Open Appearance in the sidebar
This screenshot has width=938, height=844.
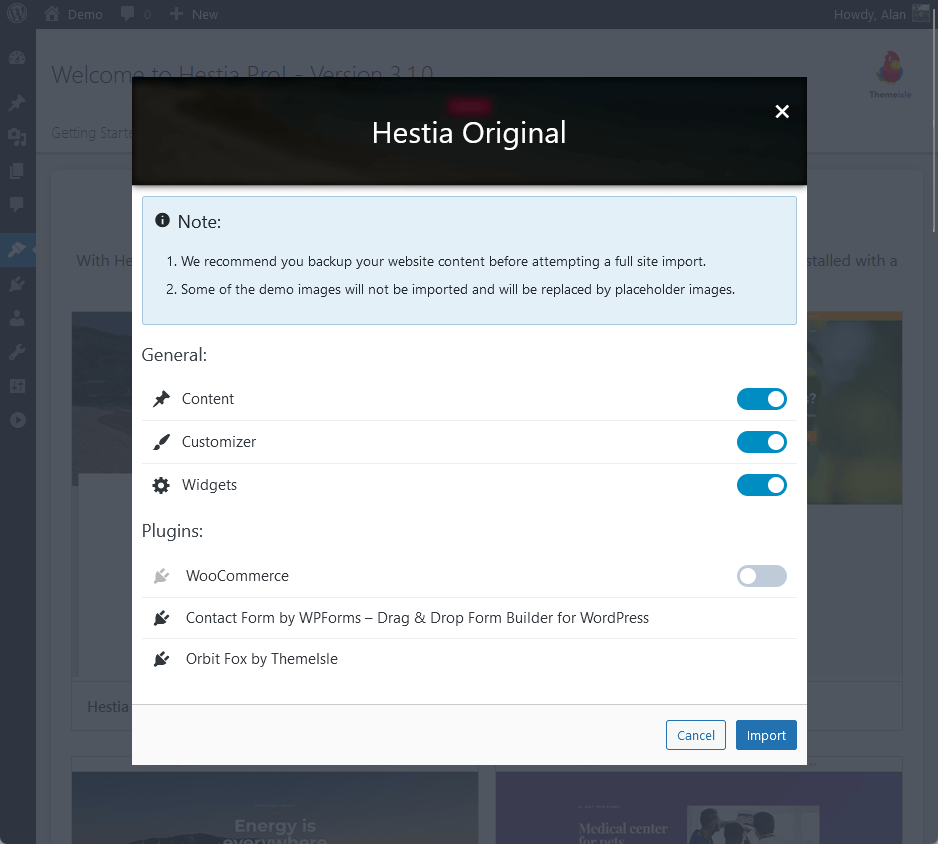17,249
